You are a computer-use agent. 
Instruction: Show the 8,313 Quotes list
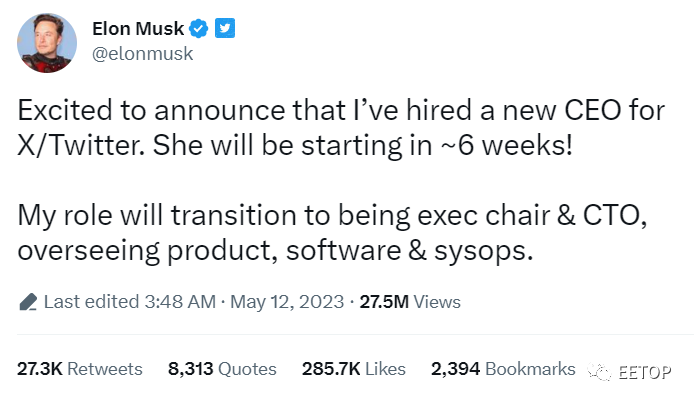(222, 369)
